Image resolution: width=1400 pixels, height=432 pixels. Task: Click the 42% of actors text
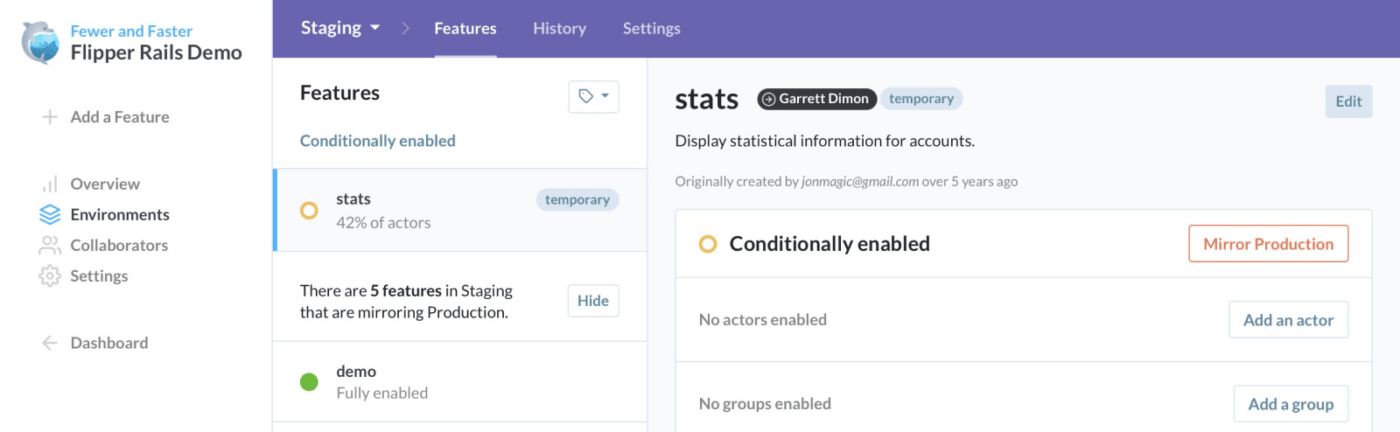click(x=384, y=223)
